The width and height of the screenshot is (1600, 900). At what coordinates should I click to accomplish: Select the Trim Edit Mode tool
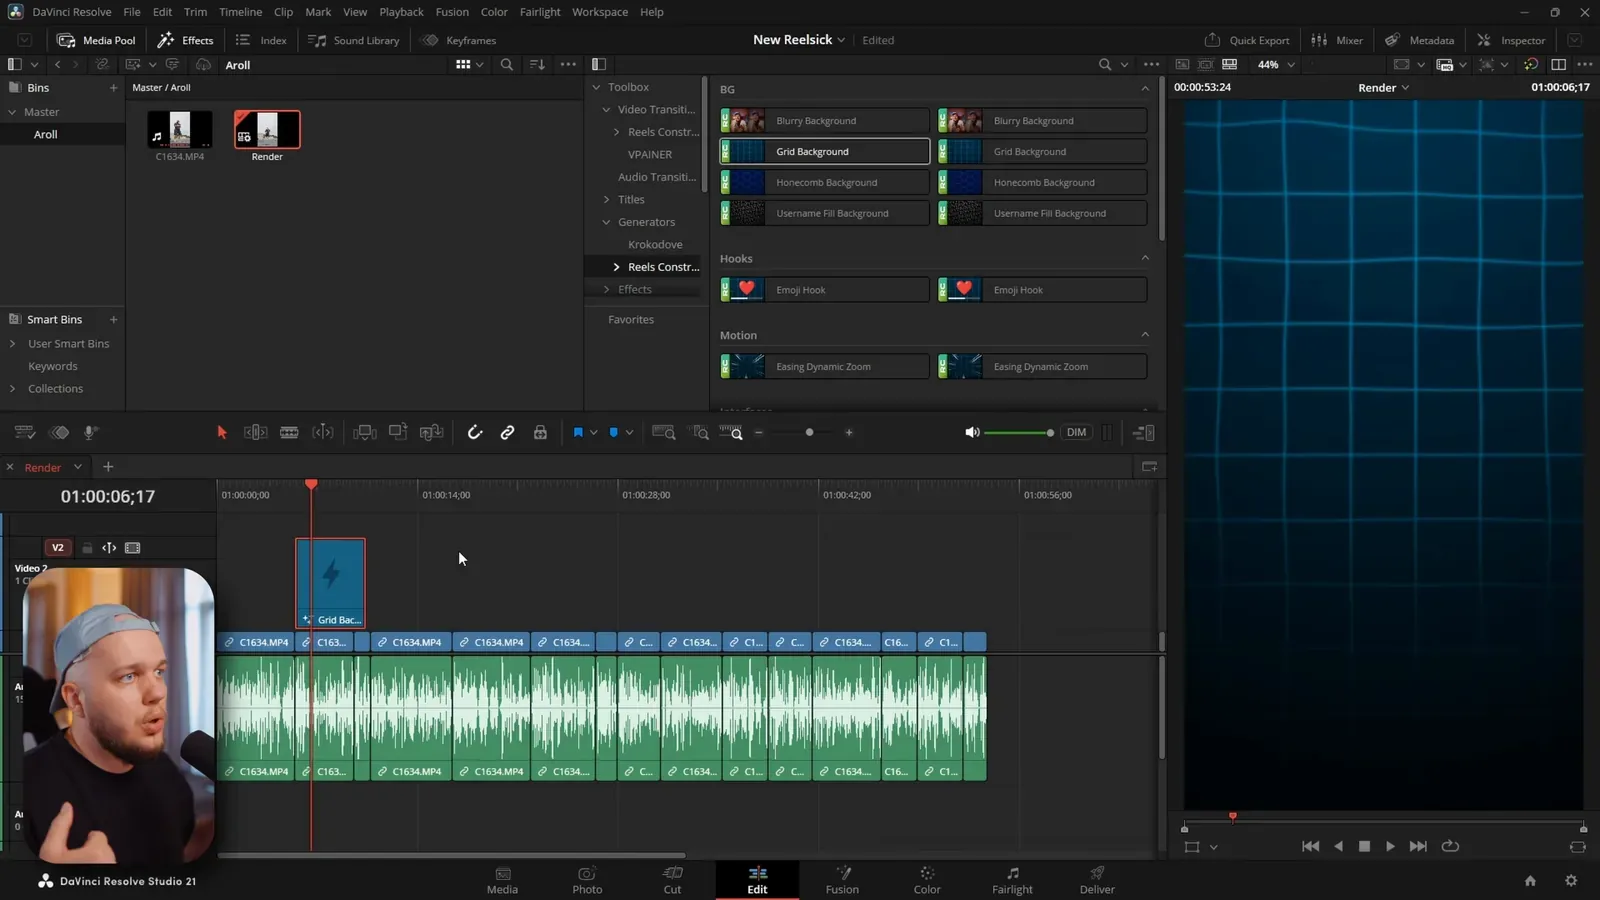255,432
